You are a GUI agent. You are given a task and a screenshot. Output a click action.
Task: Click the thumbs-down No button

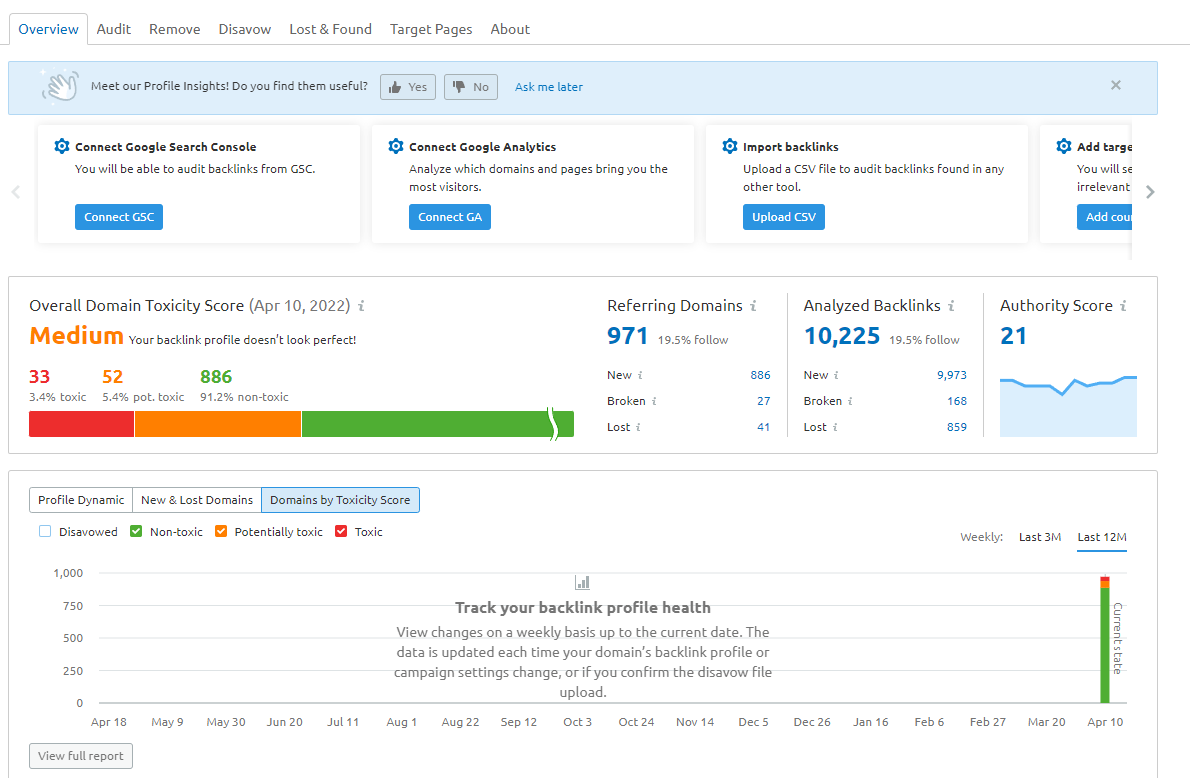click(x=471, y=87)
